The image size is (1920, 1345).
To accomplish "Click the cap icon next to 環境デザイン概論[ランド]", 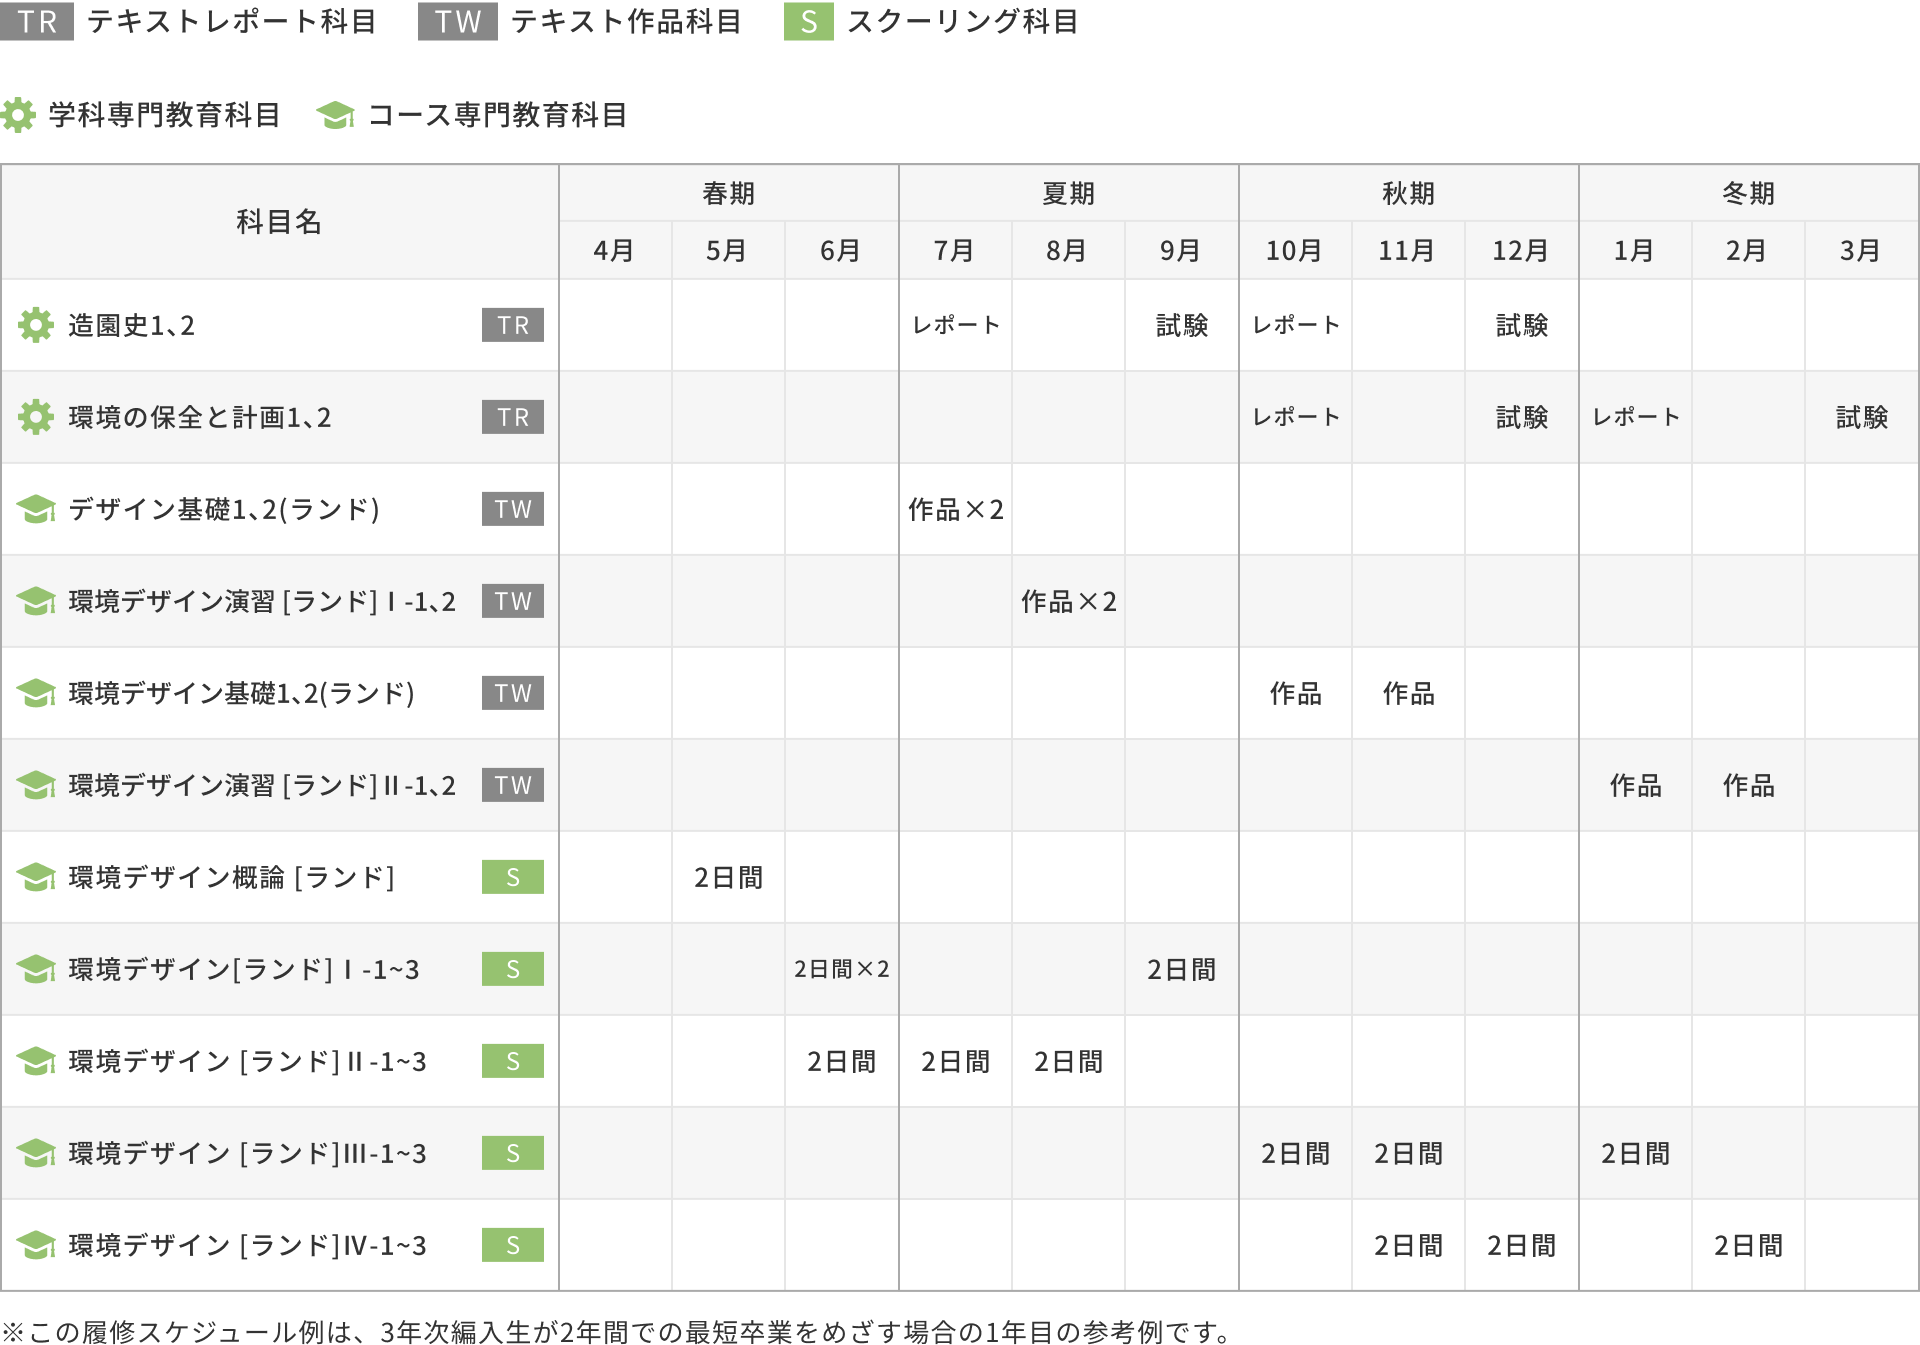I will tap(36, 877).
